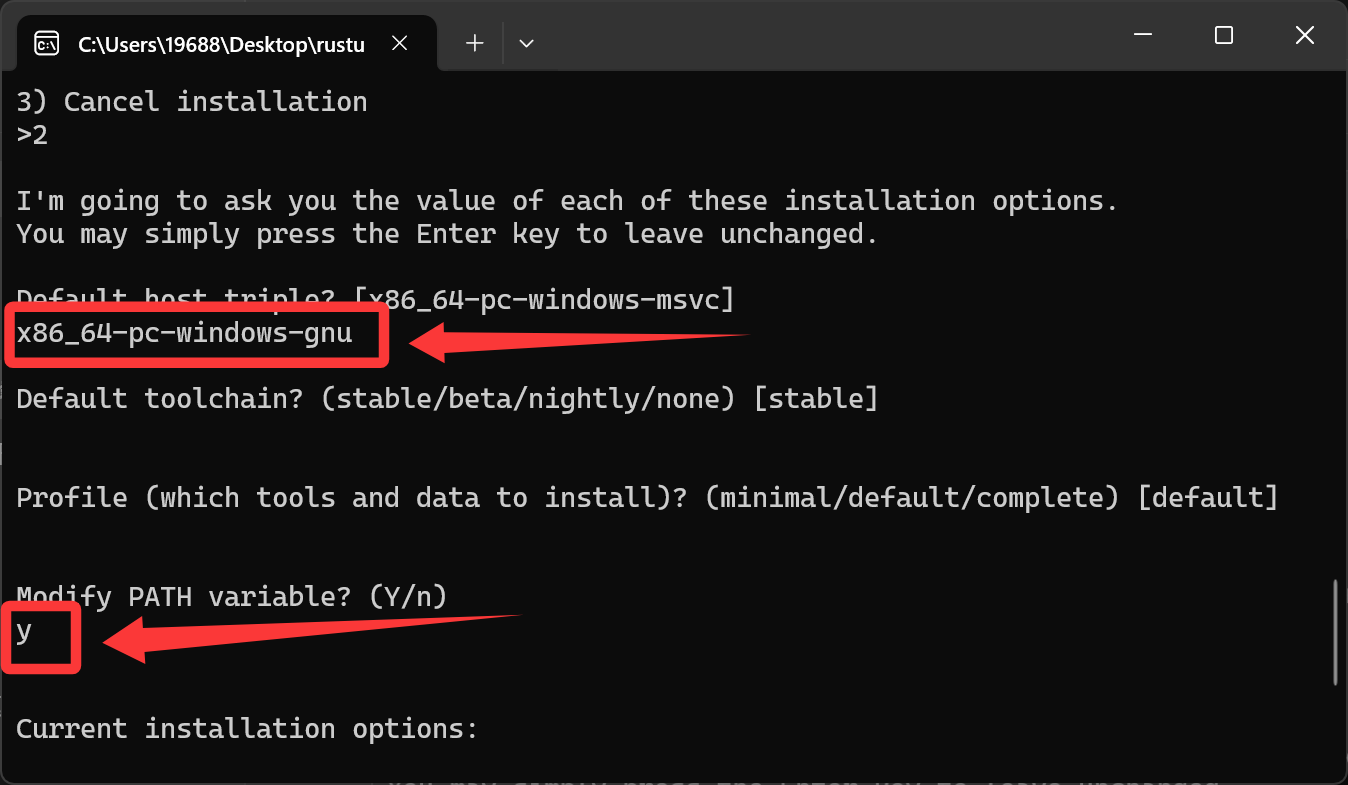Open a new tab with plus button
Image resolution: width=1348 pixels, height=785 pixels.
coord(475,43)
